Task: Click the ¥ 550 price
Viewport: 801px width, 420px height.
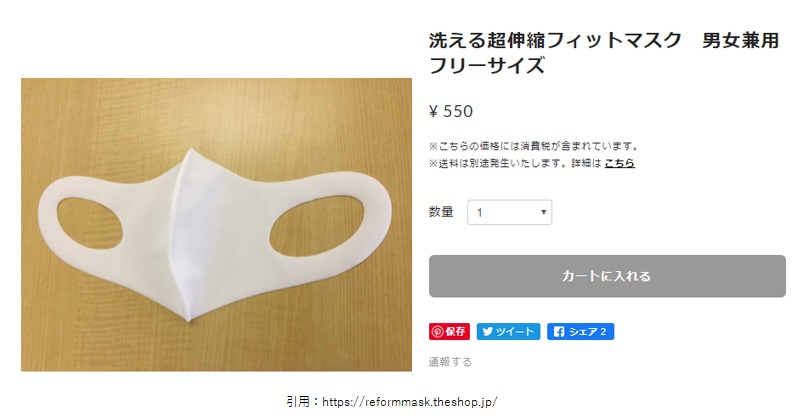Action: click(451, 111)
